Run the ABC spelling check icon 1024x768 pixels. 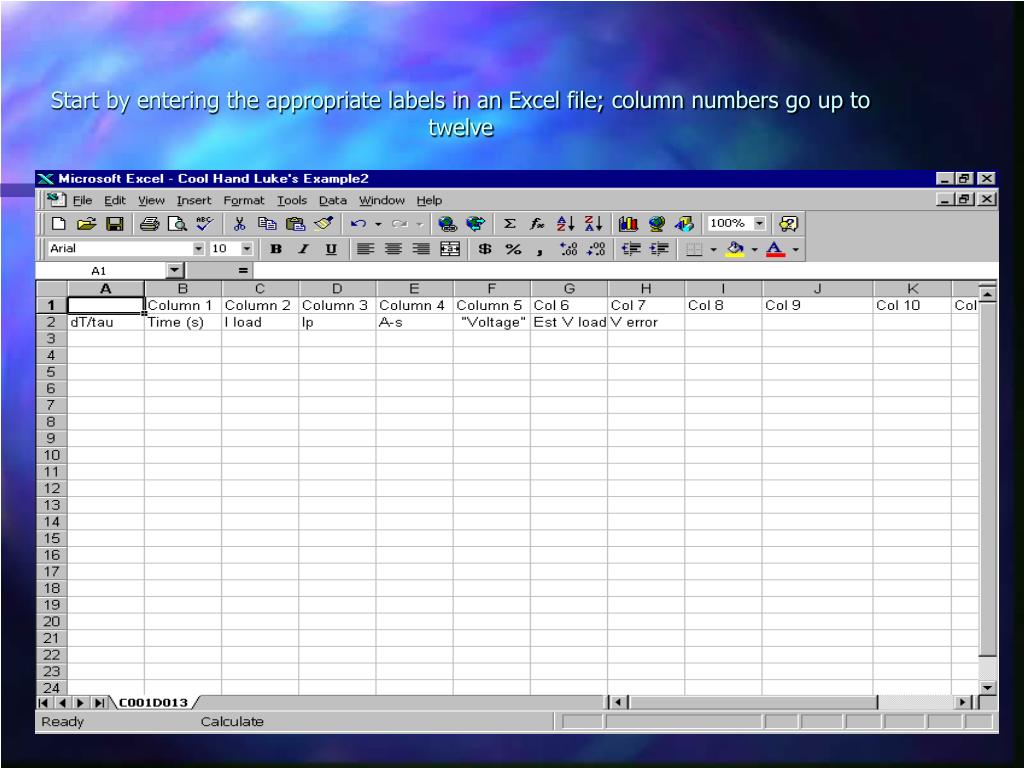(204, 224)
